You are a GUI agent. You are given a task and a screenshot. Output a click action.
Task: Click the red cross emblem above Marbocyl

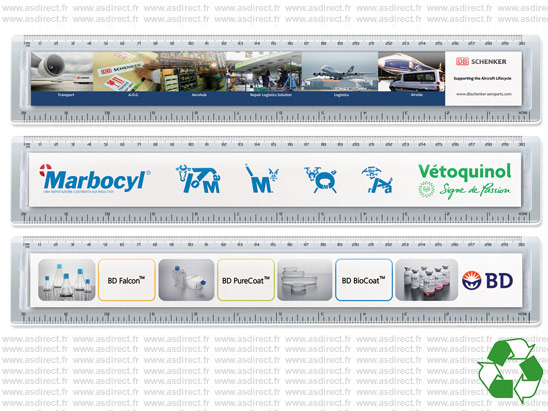pyautogui.click(x=45, y=170)
